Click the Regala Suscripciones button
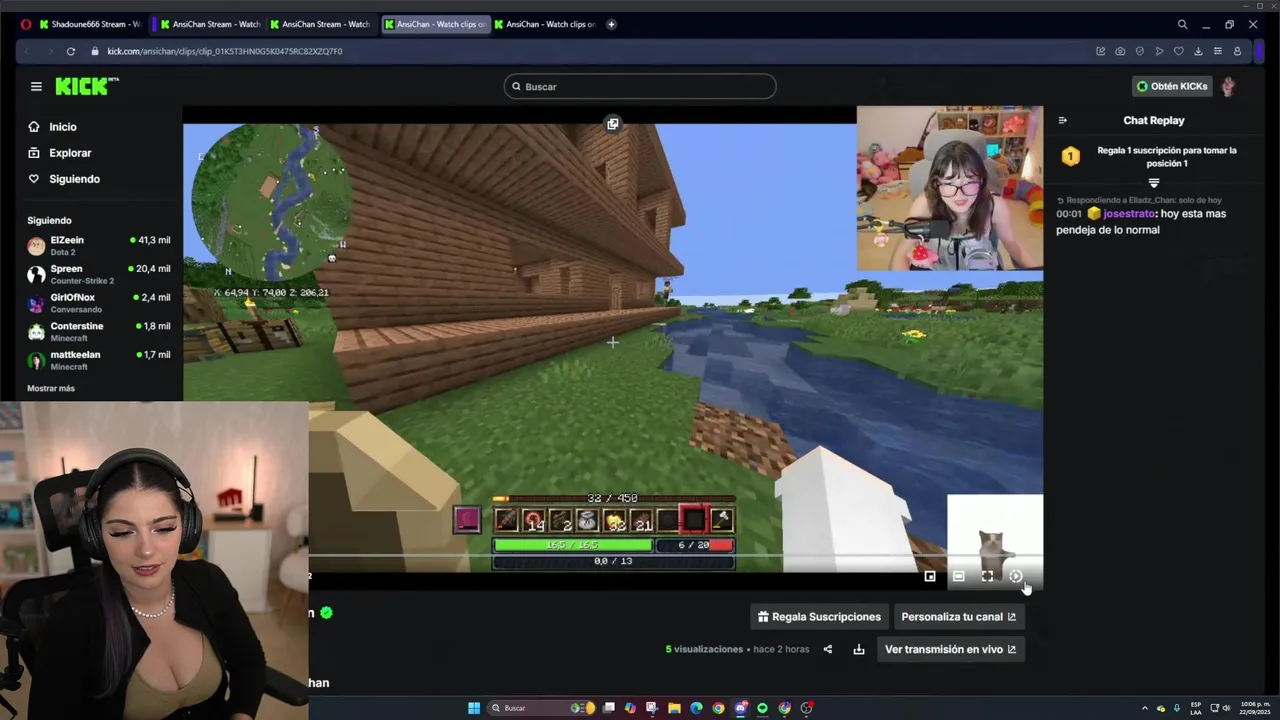 pyautogui.click(x=819, y=617)
